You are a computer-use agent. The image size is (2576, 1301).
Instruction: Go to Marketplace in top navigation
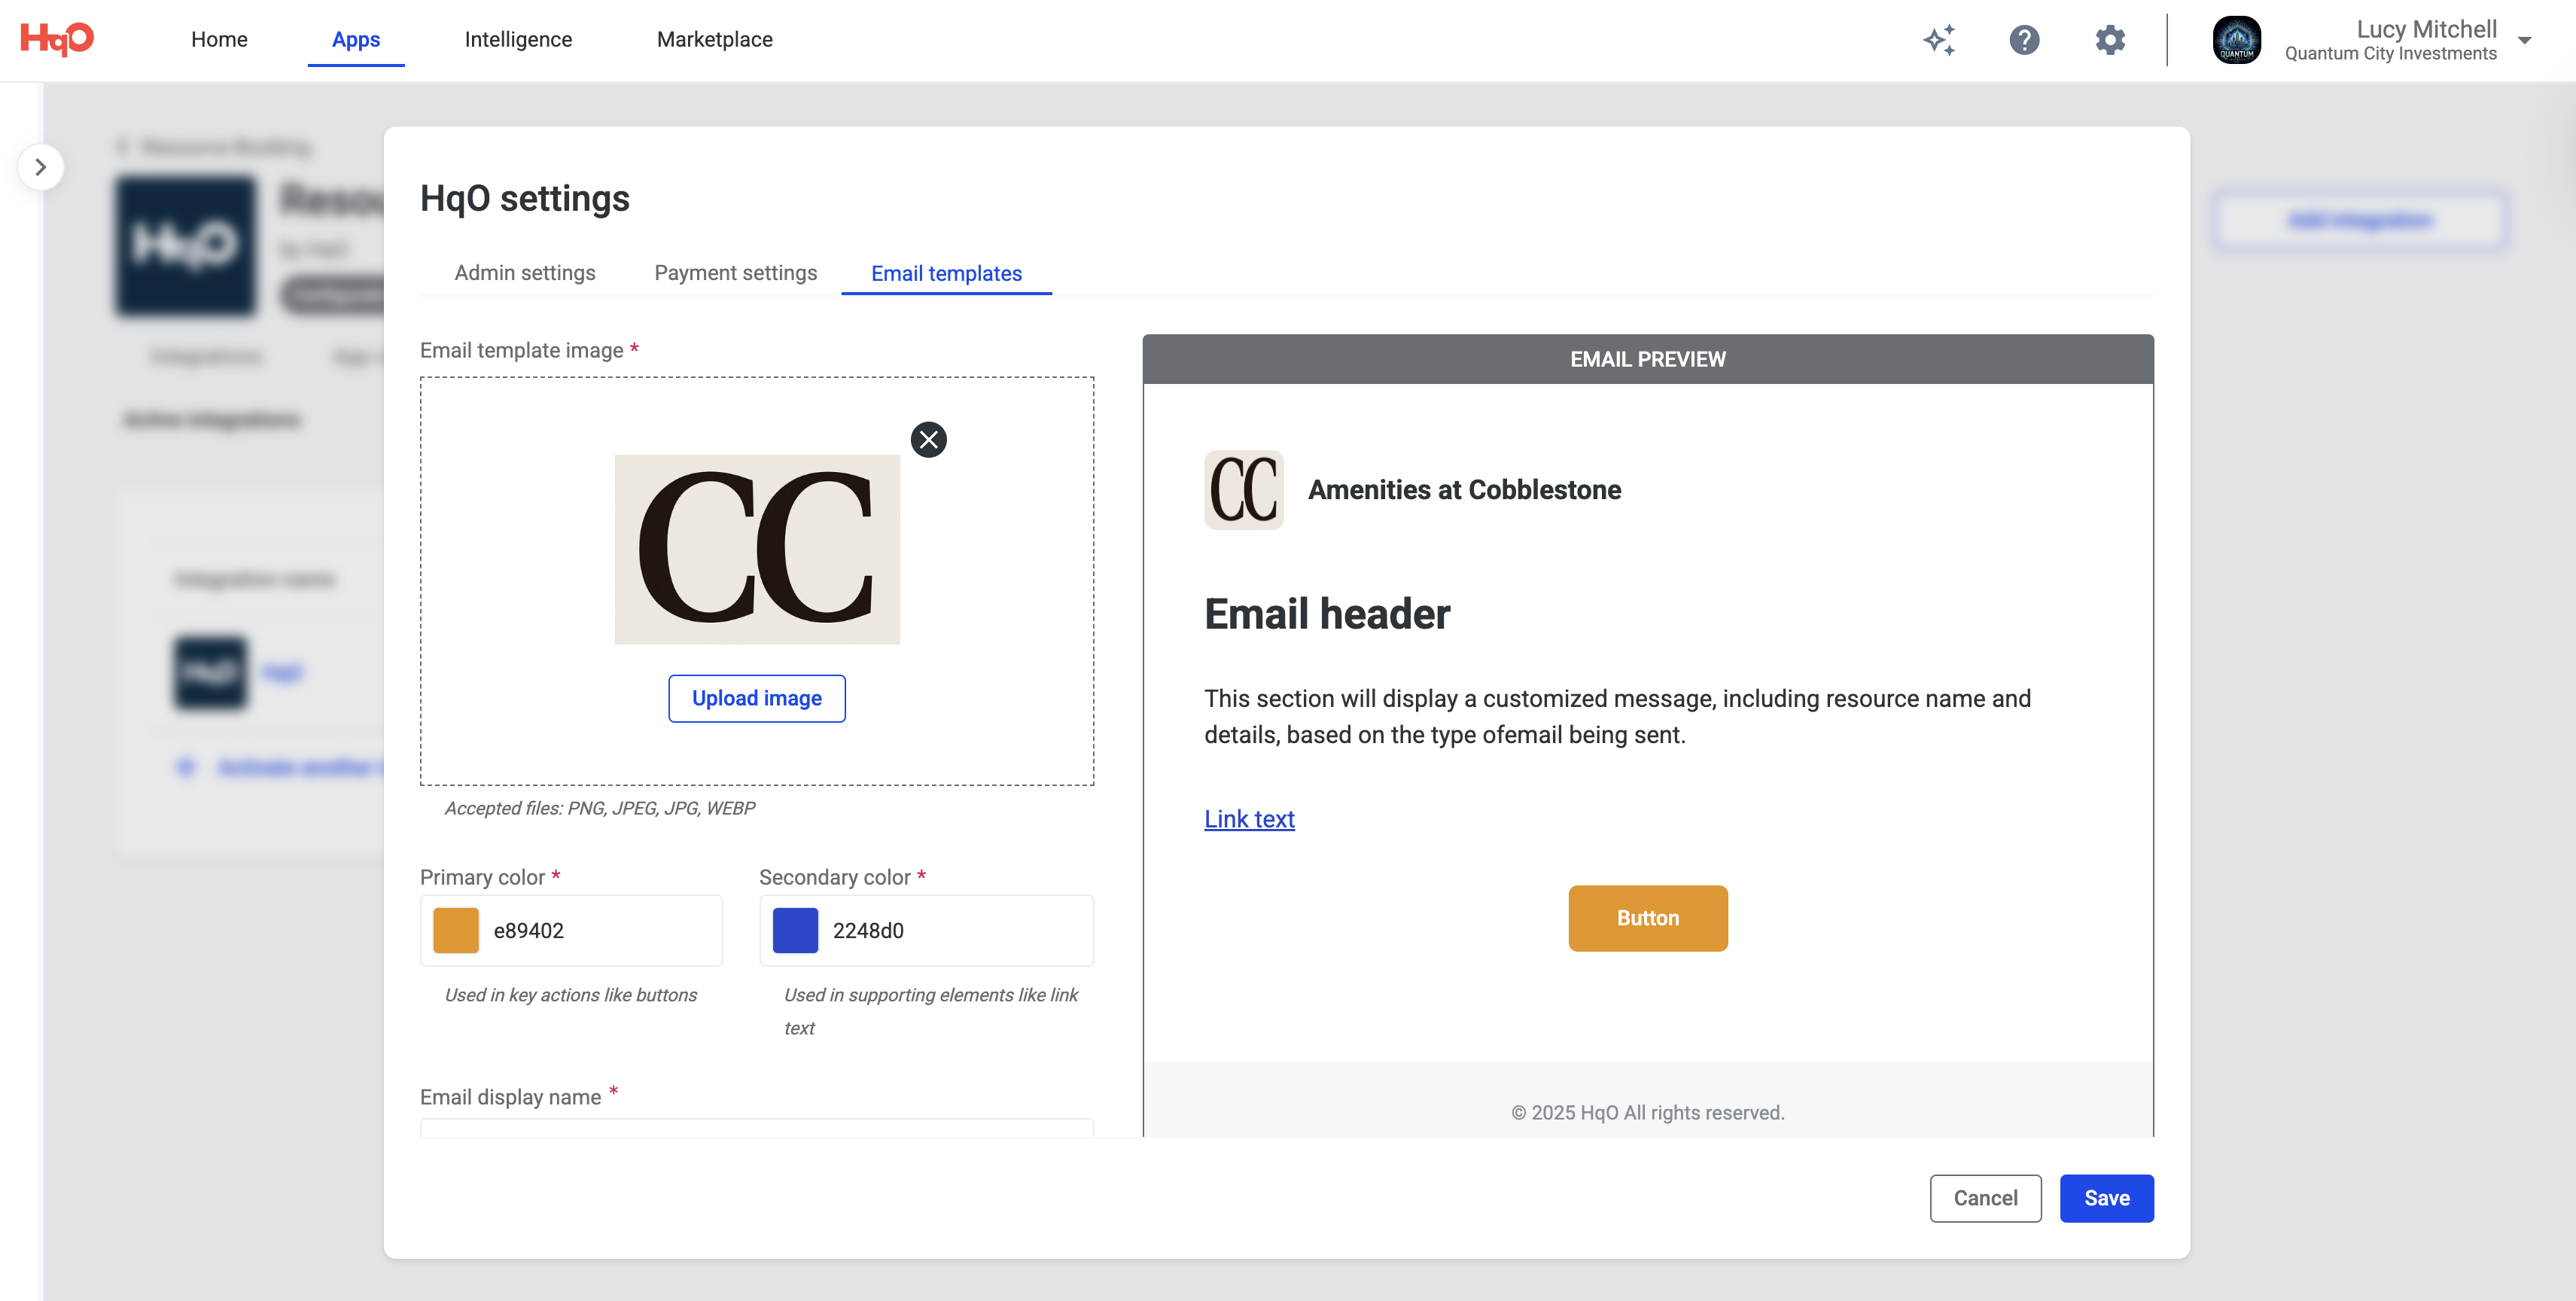tap(714, 39)
